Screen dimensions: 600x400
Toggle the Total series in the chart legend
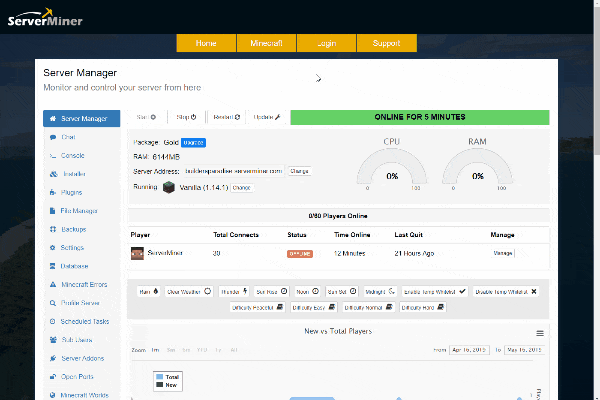[168, 377]
